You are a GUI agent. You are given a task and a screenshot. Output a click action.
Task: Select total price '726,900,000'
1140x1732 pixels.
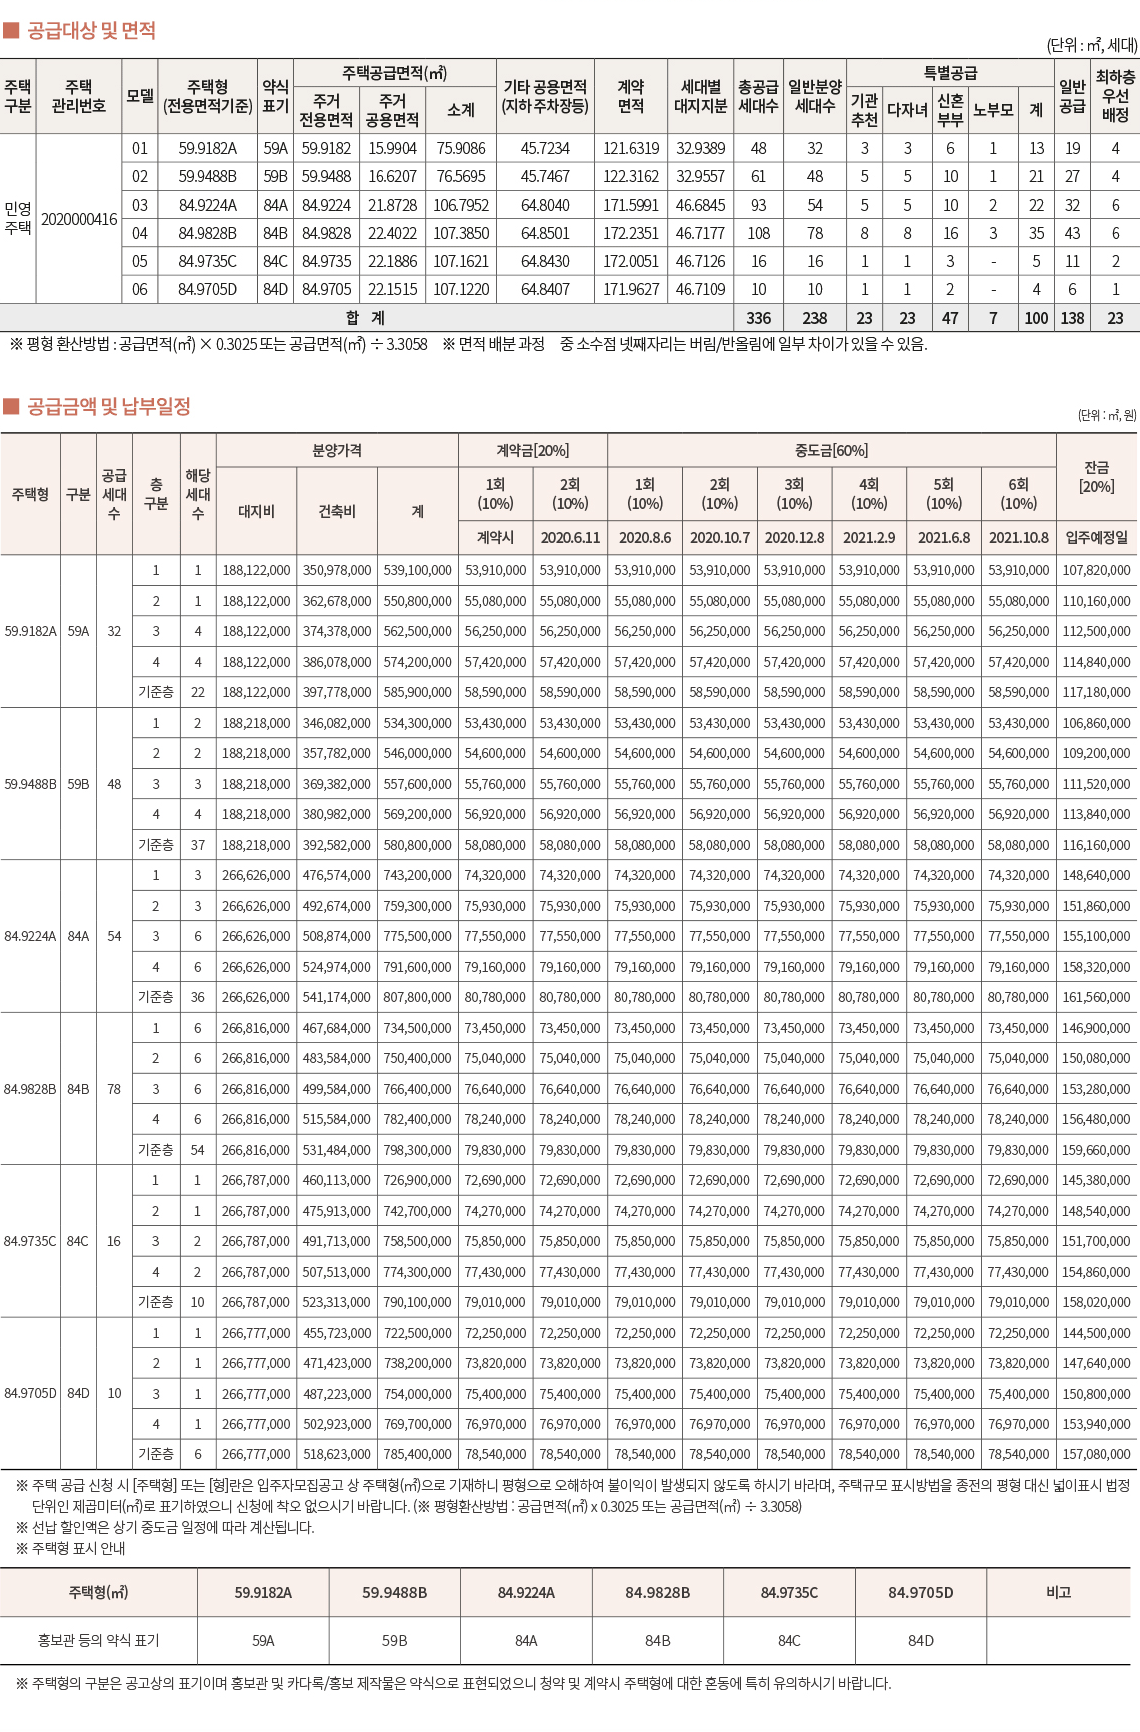point(418,1180)
